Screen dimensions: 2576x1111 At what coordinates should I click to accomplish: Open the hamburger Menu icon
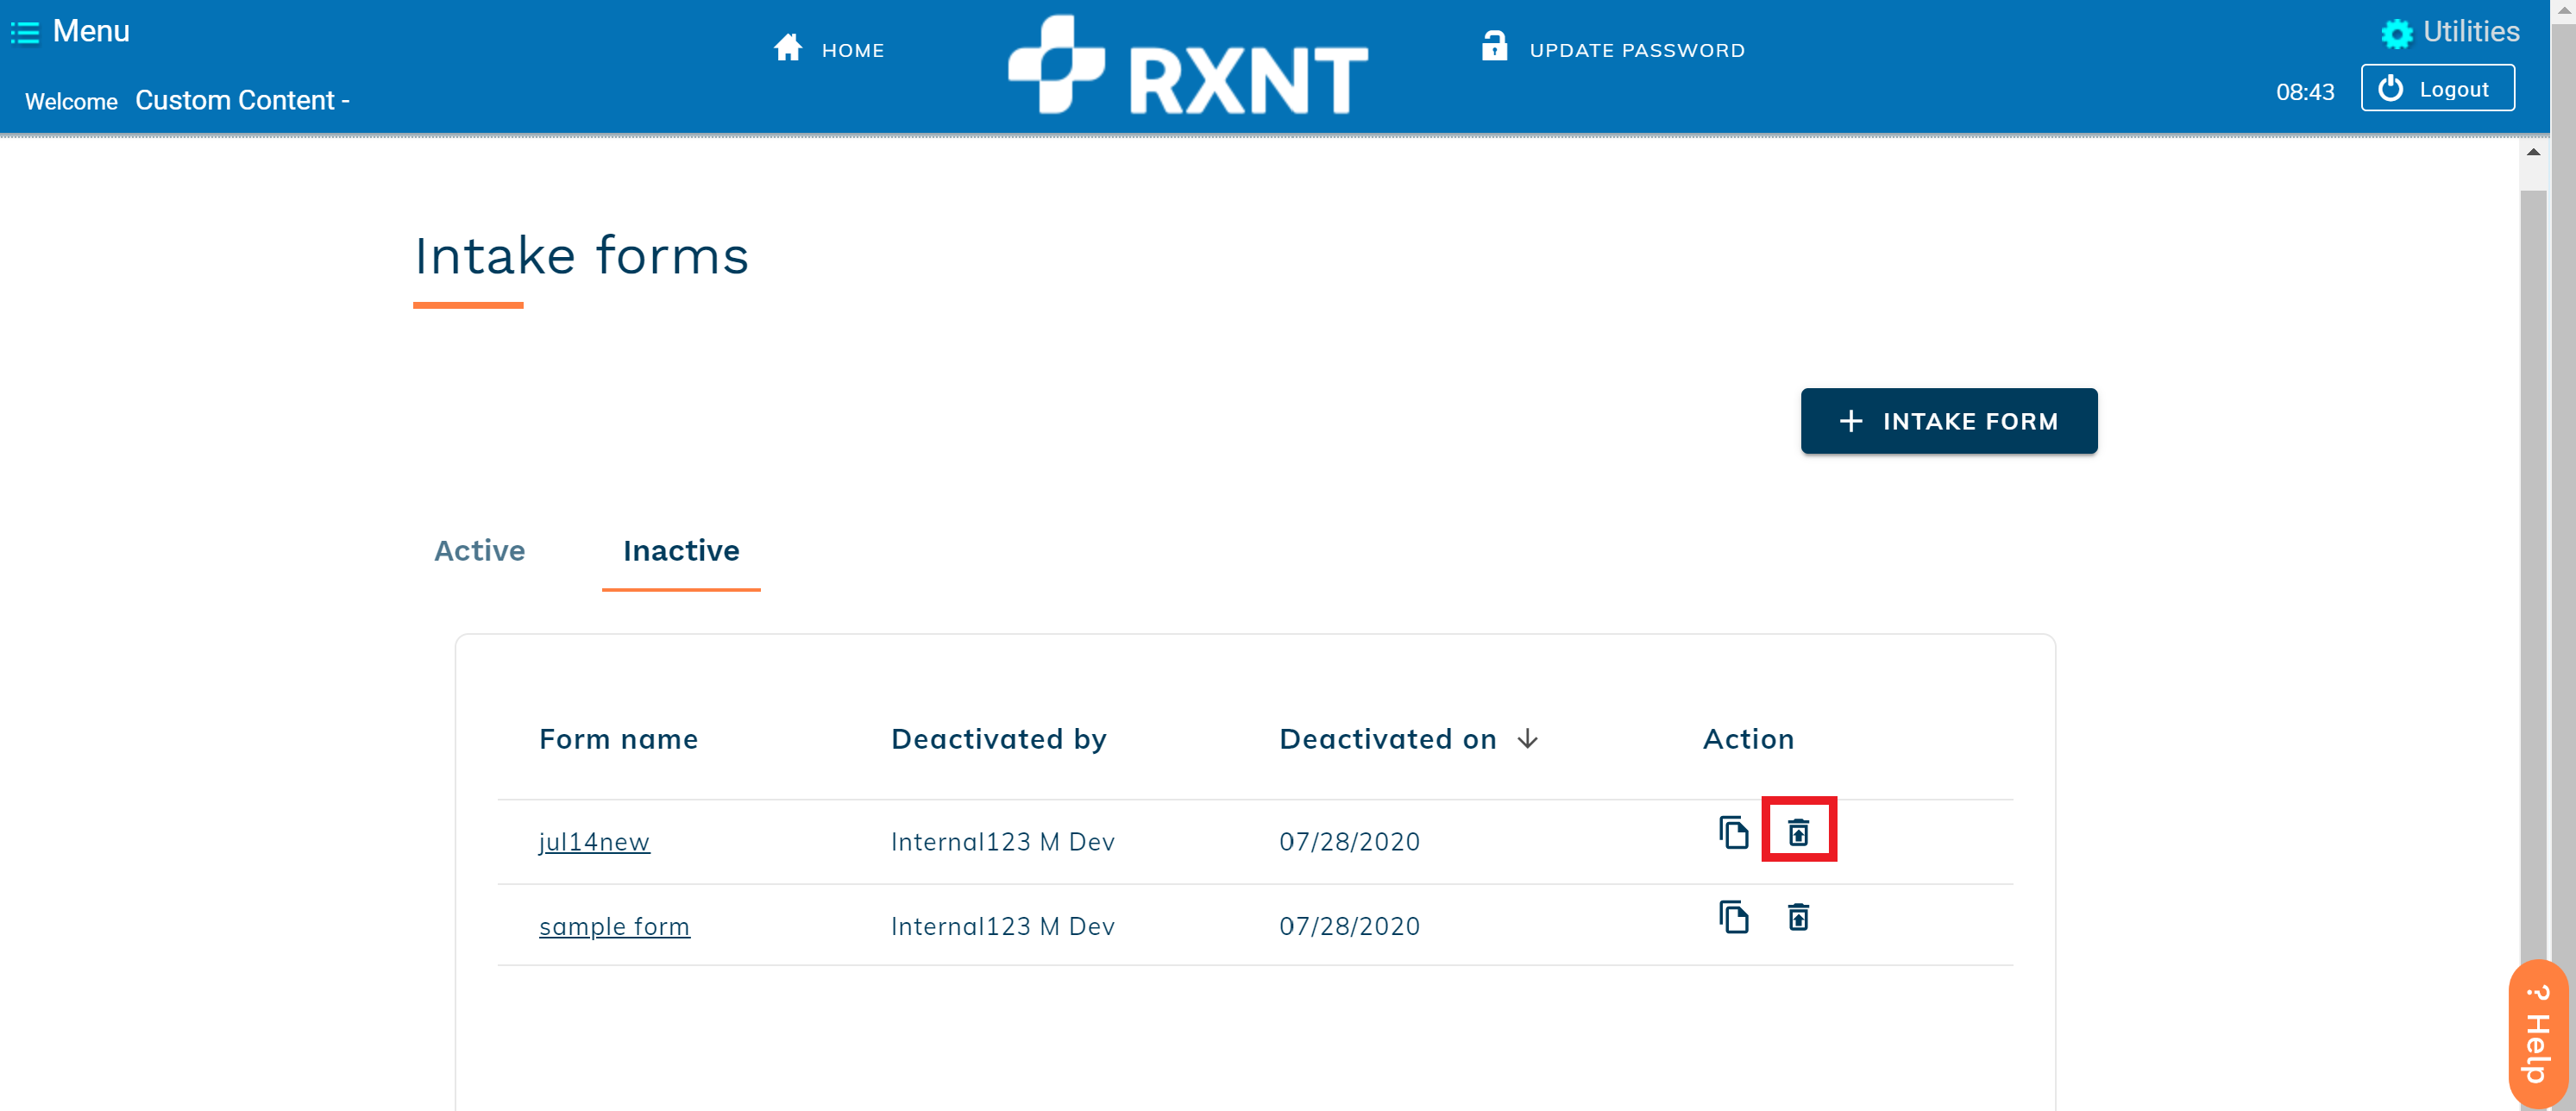(x=25, y=33)
